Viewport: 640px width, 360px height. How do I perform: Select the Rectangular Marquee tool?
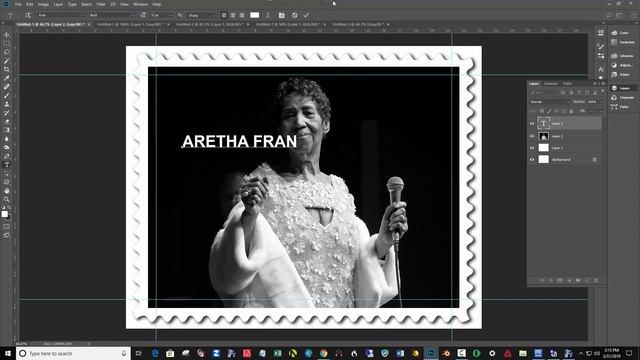click(7, 44)
